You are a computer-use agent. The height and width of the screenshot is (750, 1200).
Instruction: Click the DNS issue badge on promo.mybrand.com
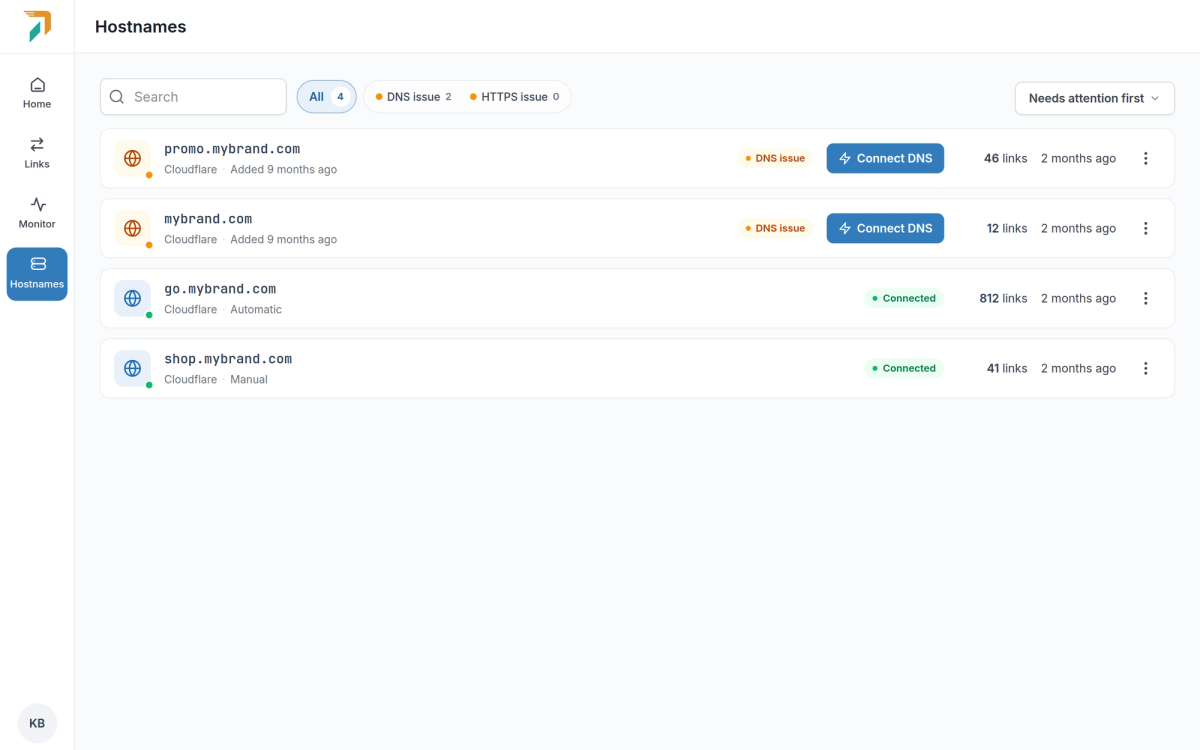click(x=775, y=158)
